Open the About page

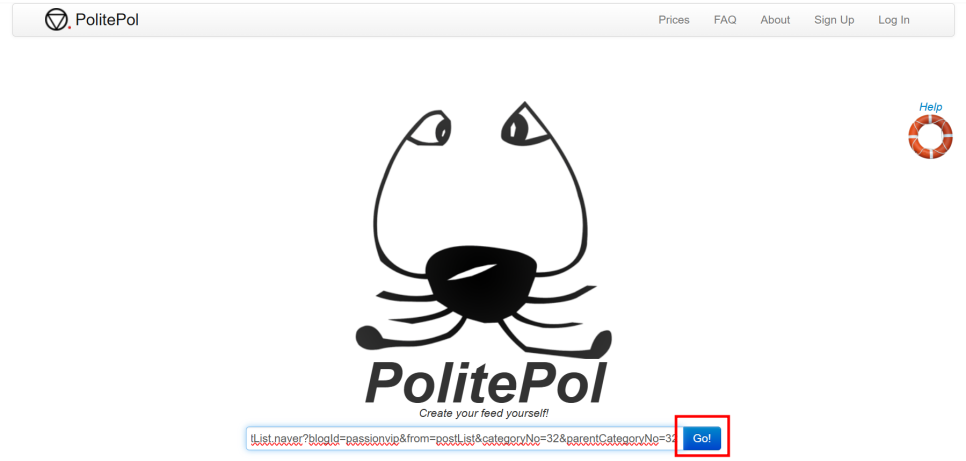tap(775, 20)
